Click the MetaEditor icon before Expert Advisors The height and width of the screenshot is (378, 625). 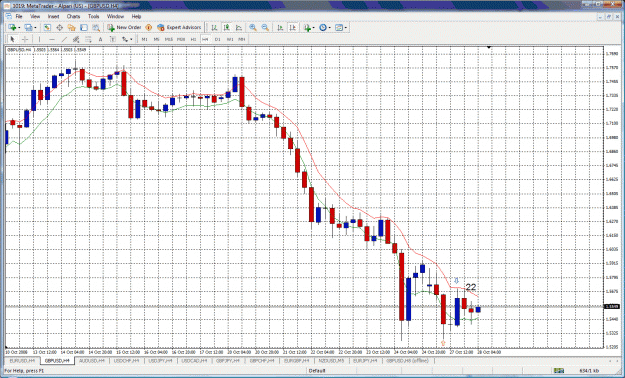click(149, 28)
